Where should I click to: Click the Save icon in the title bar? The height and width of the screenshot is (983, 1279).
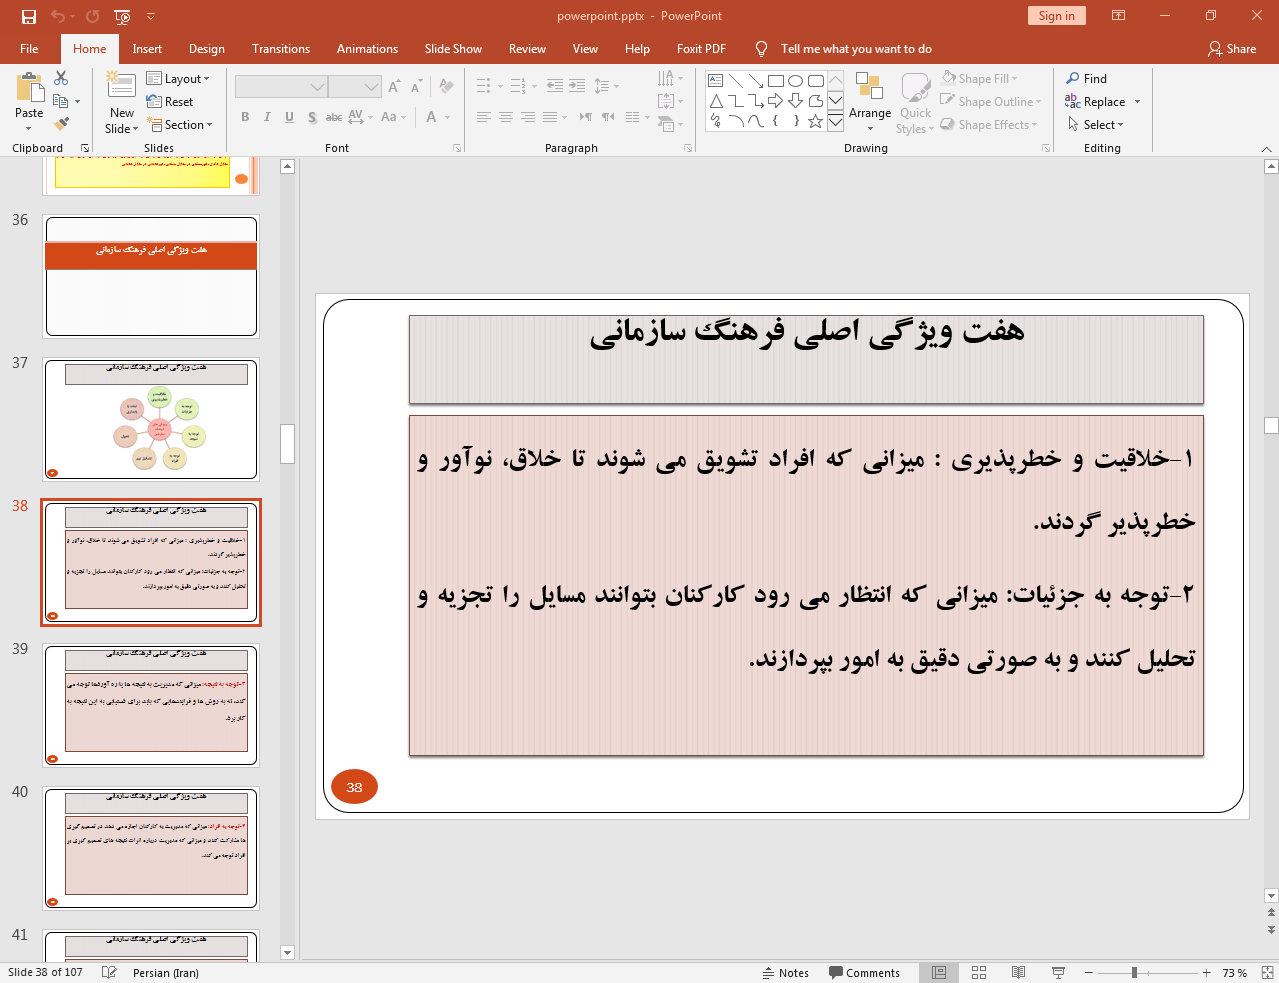click(x=29, y=16)
